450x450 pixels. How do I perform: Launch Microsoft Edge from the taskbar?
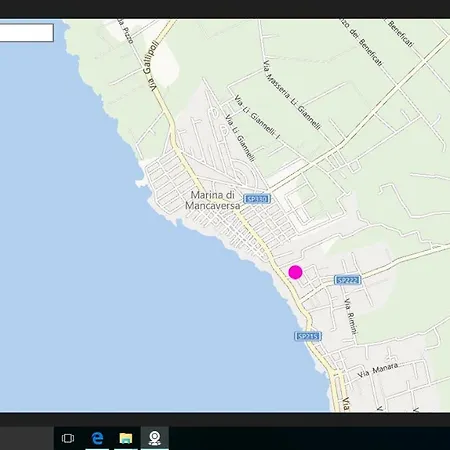pos(97,438)
